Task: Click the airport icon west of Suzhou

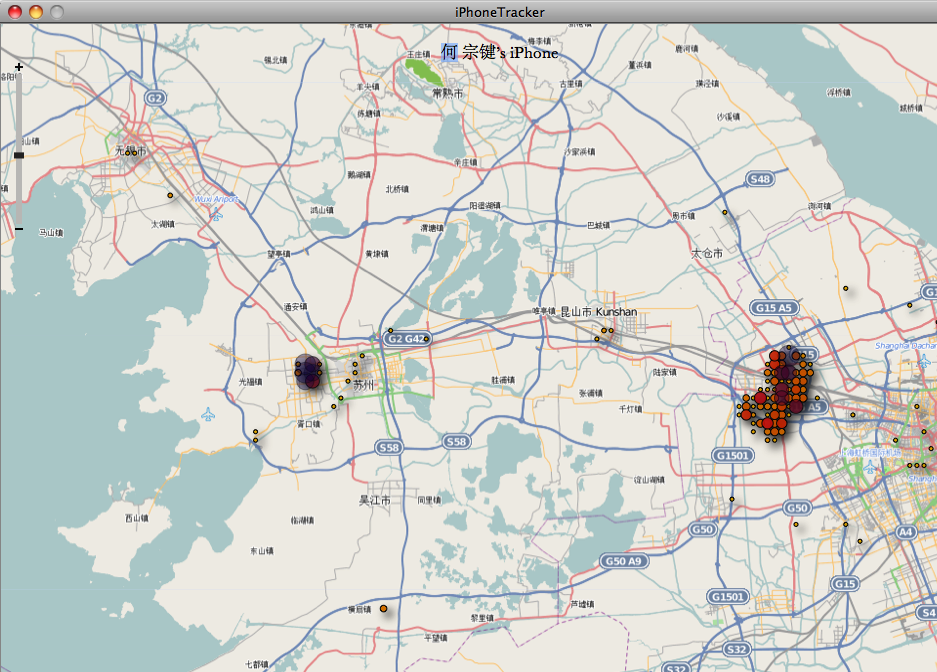Action: click(207, 414)
